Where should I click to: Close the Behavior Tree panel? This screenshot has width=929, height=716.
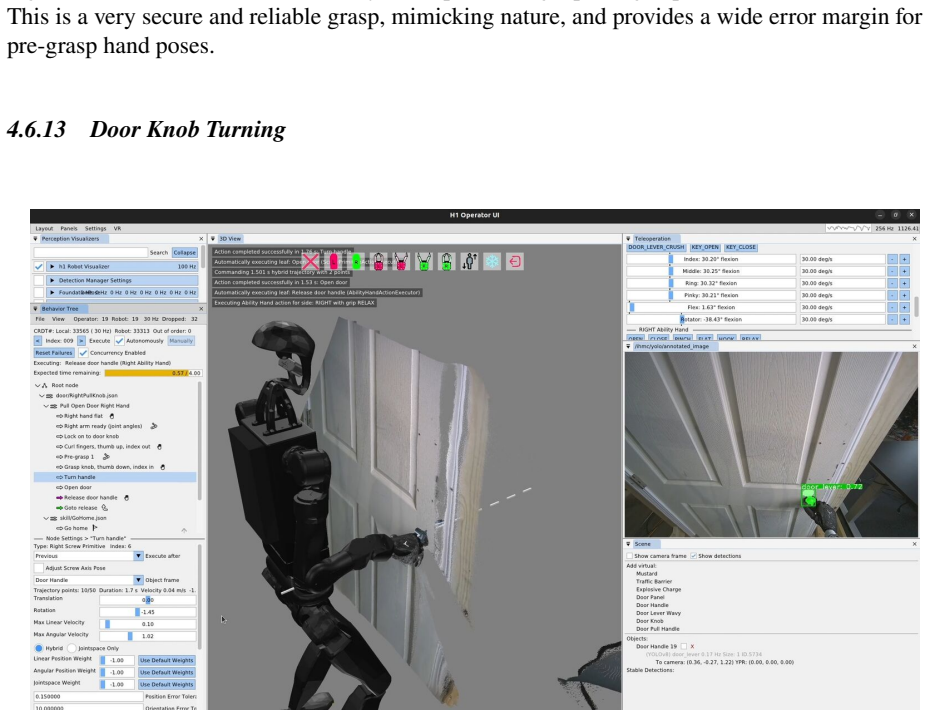tap(201, 309)
